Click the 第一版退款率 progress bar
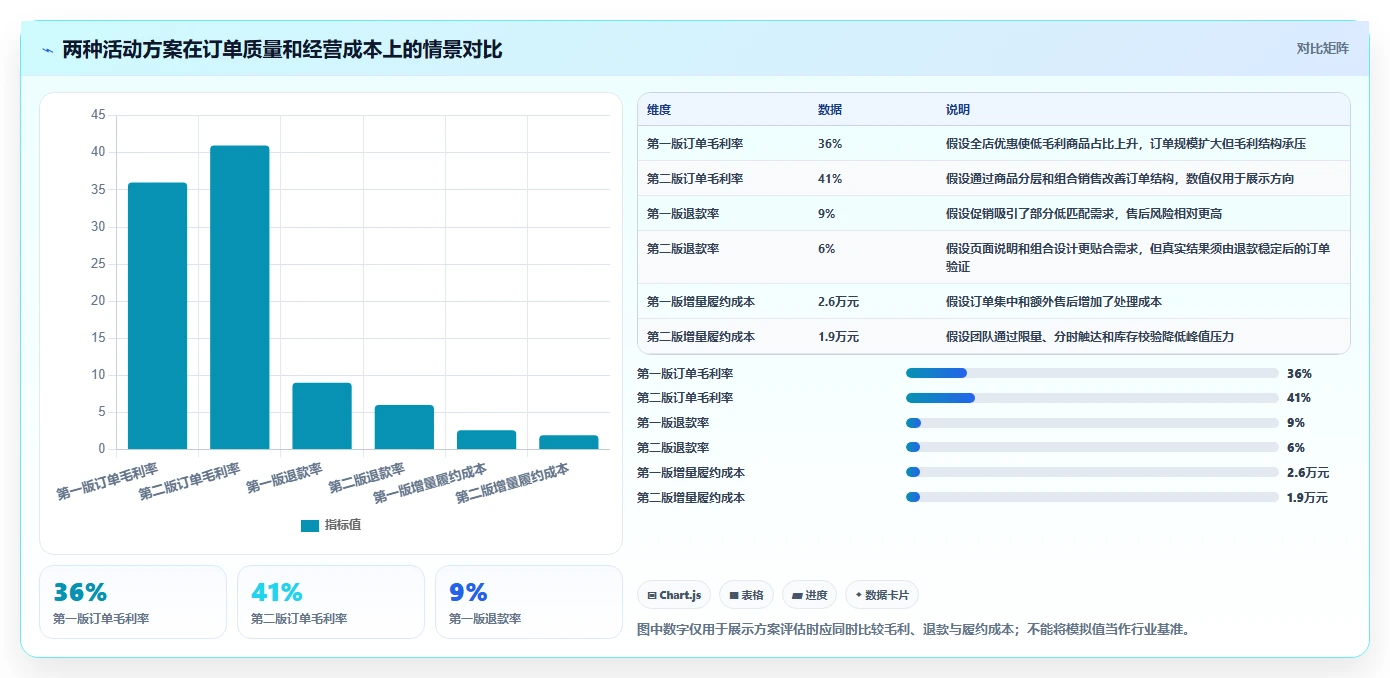 tap(1092, 423)
